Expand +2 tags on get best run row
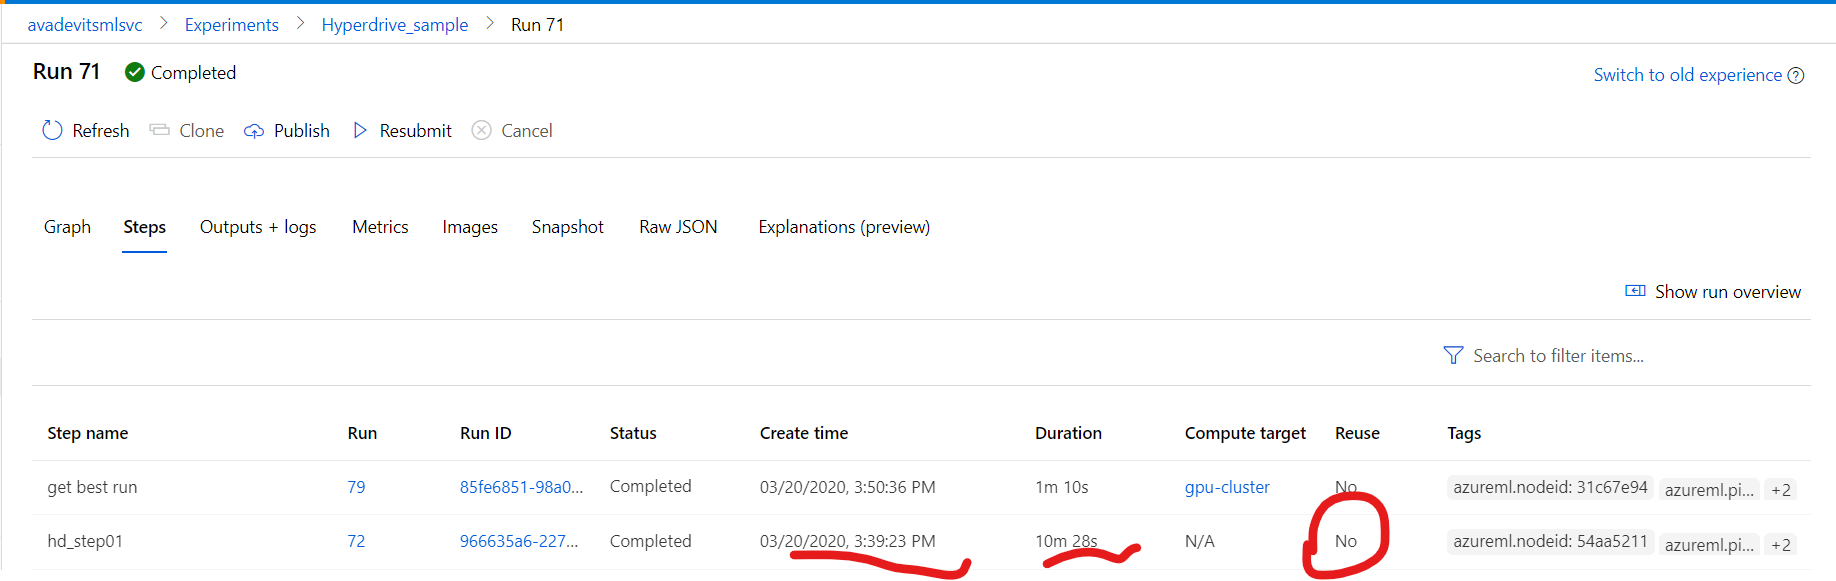Image resolution: width=1836 pixels, height=581 pixels. tap(1780, 490)
